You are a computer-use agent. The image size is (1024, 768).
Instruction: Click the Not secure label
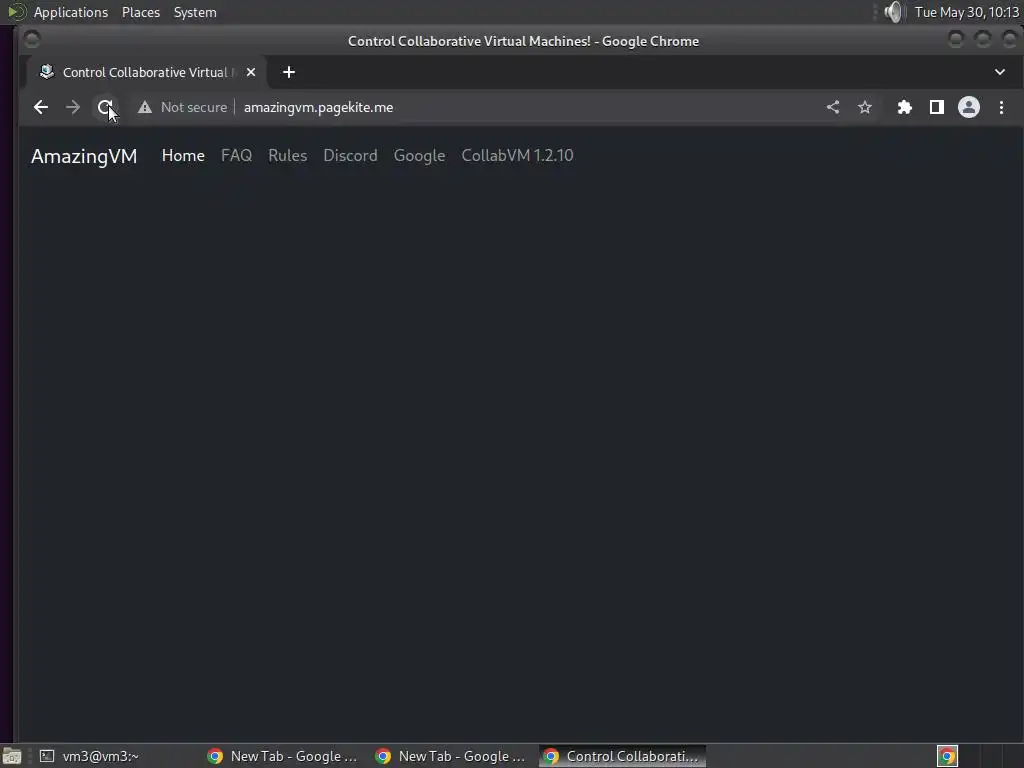[194, 107]
